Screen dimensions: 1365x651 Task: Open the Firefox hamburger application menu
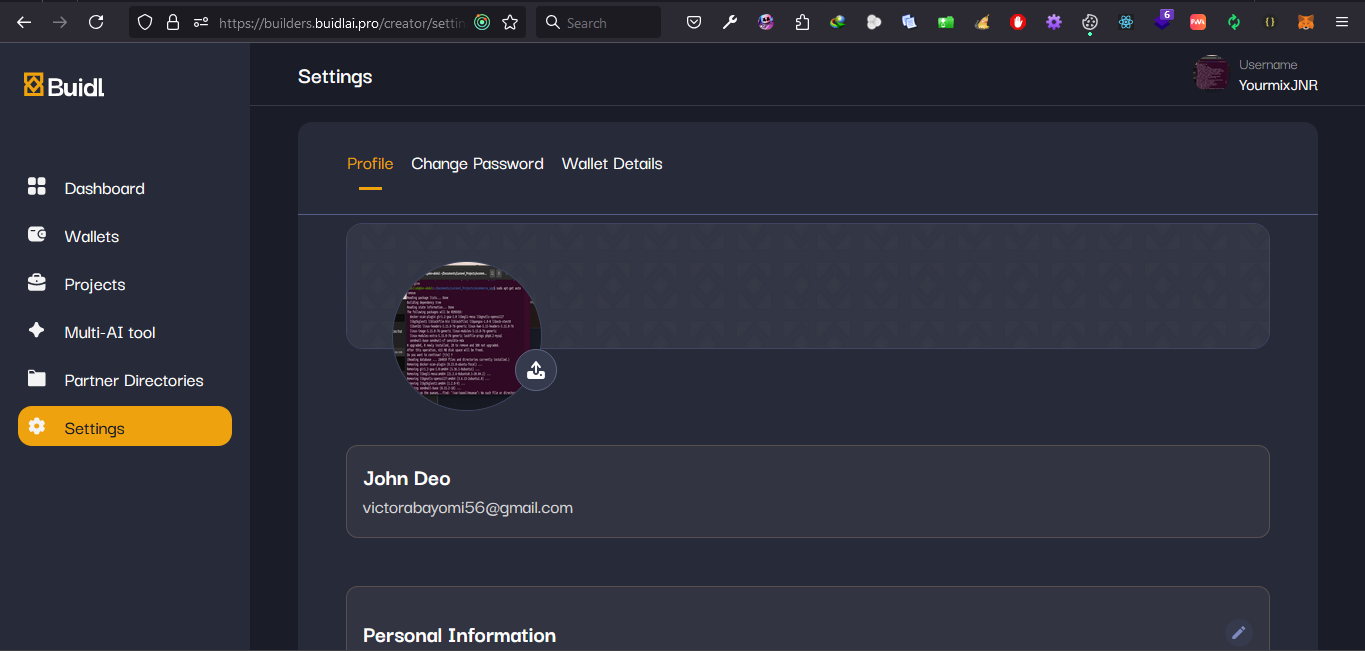coord(1341,22)
